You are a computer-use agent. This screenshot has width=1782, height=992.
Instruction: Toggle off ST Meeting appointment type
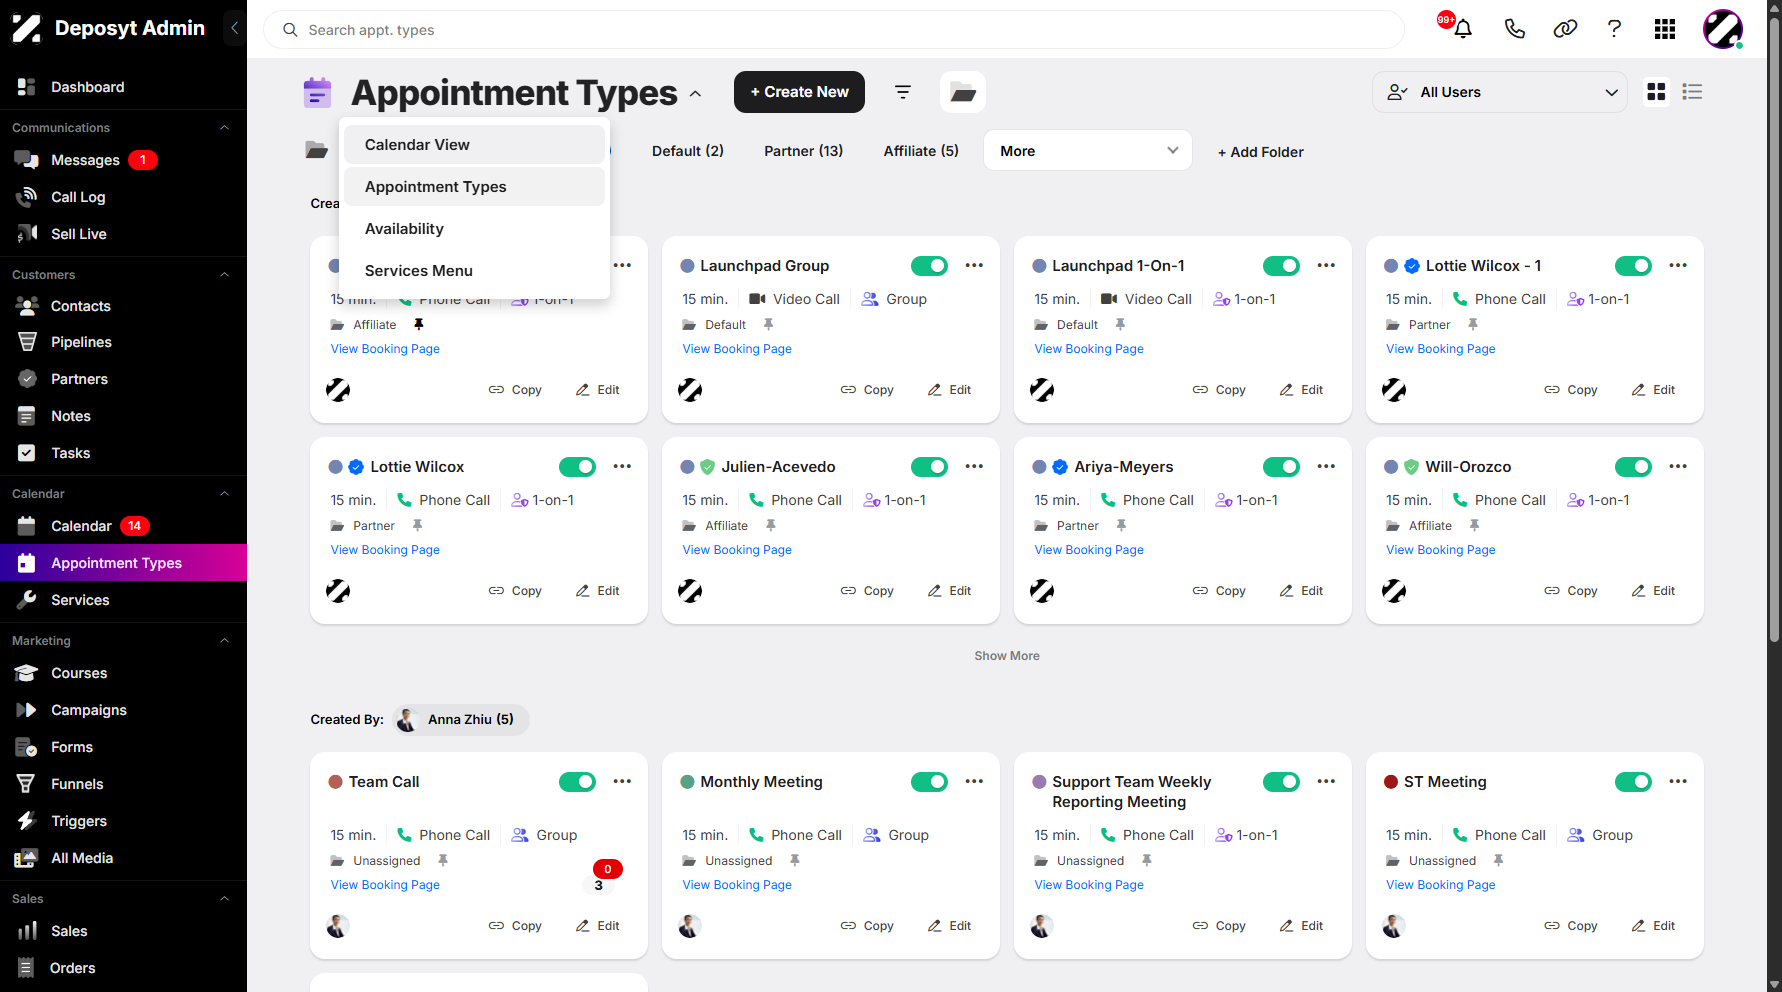(1633, 782)
